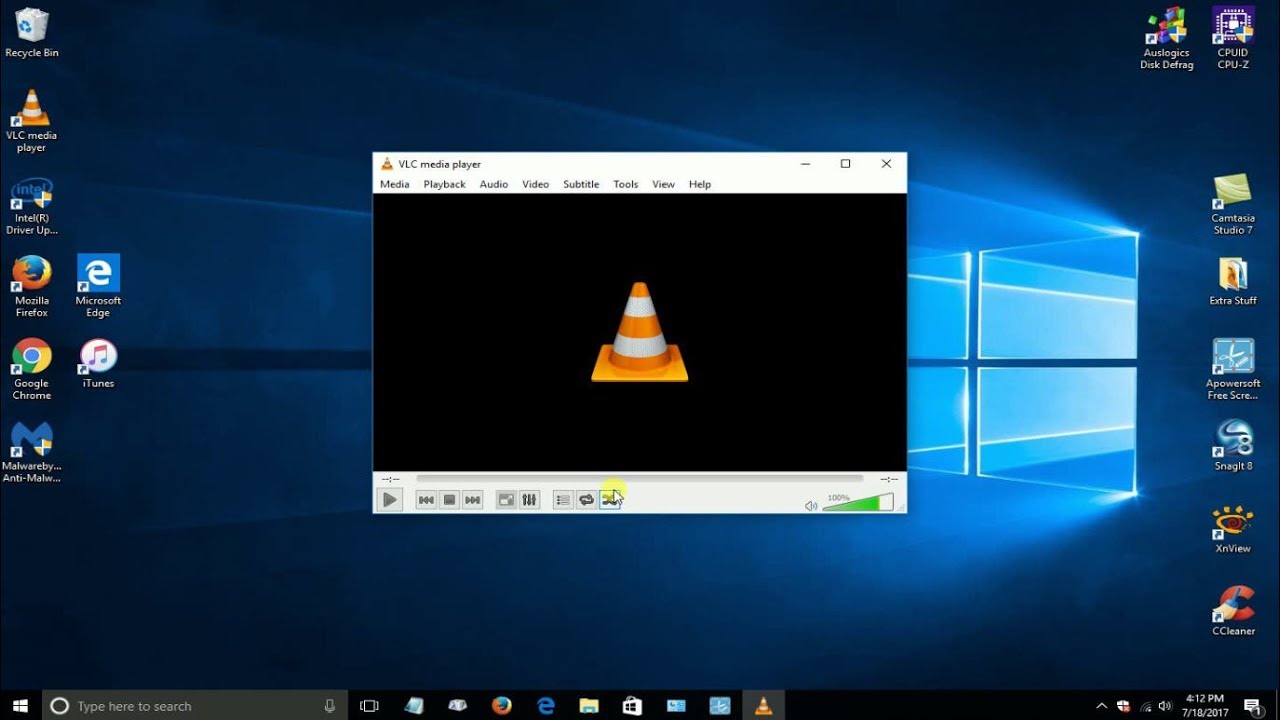Jump to the previous media item

point(426,499)
